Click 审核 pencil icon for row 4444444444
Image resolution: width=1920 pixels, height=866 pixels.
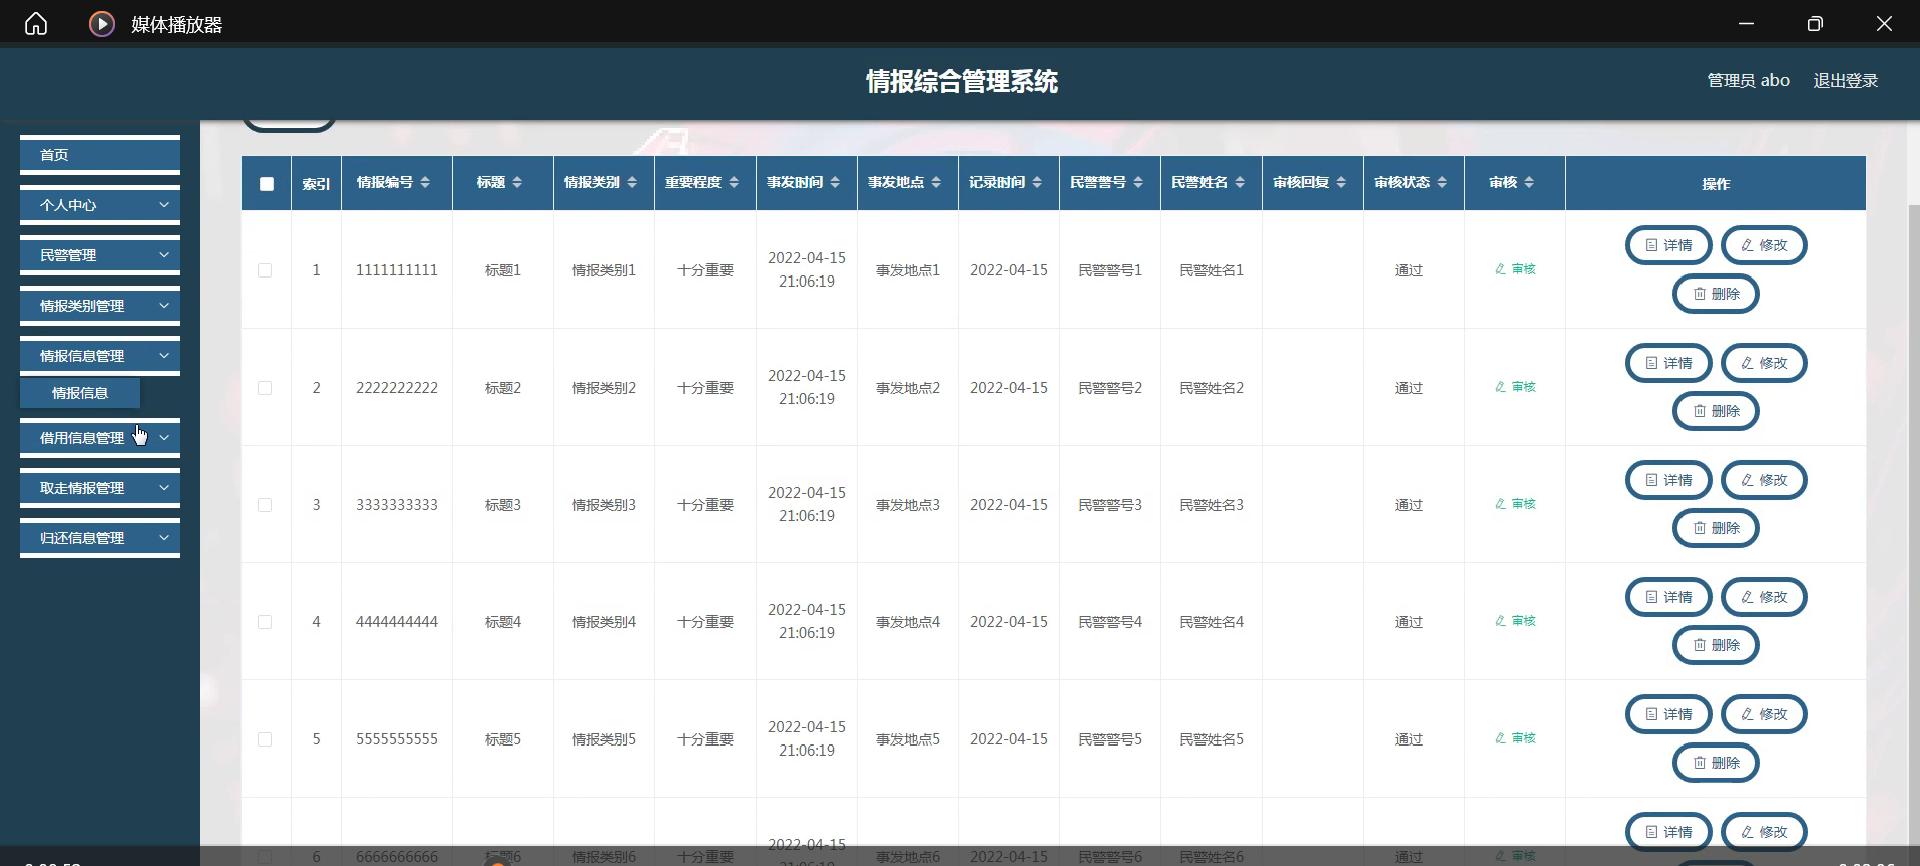(1500, 621)
